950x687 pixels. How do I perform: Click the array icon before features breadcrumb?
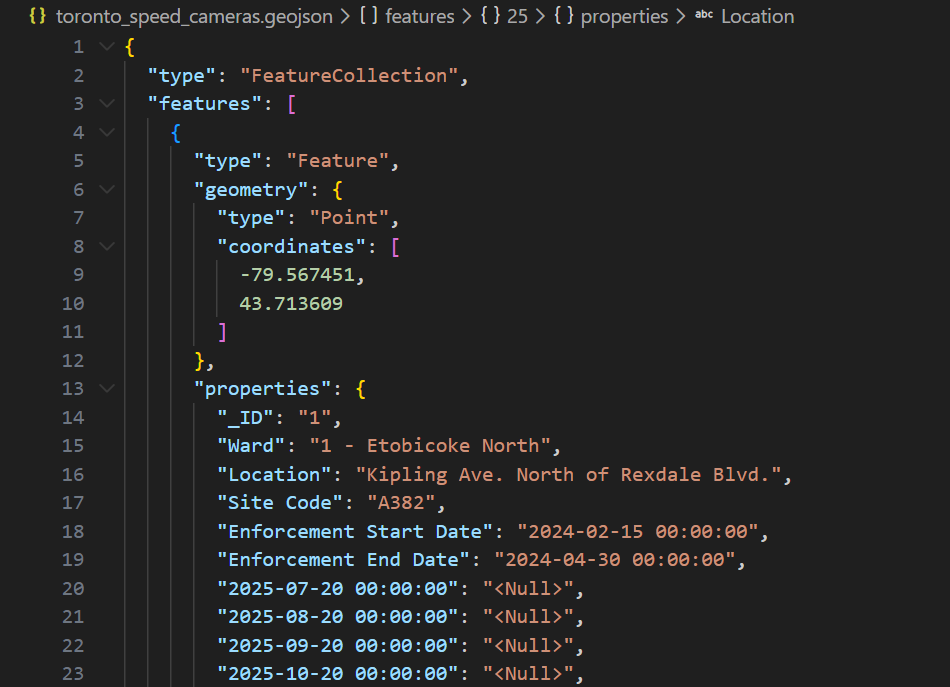coord(368,17)
